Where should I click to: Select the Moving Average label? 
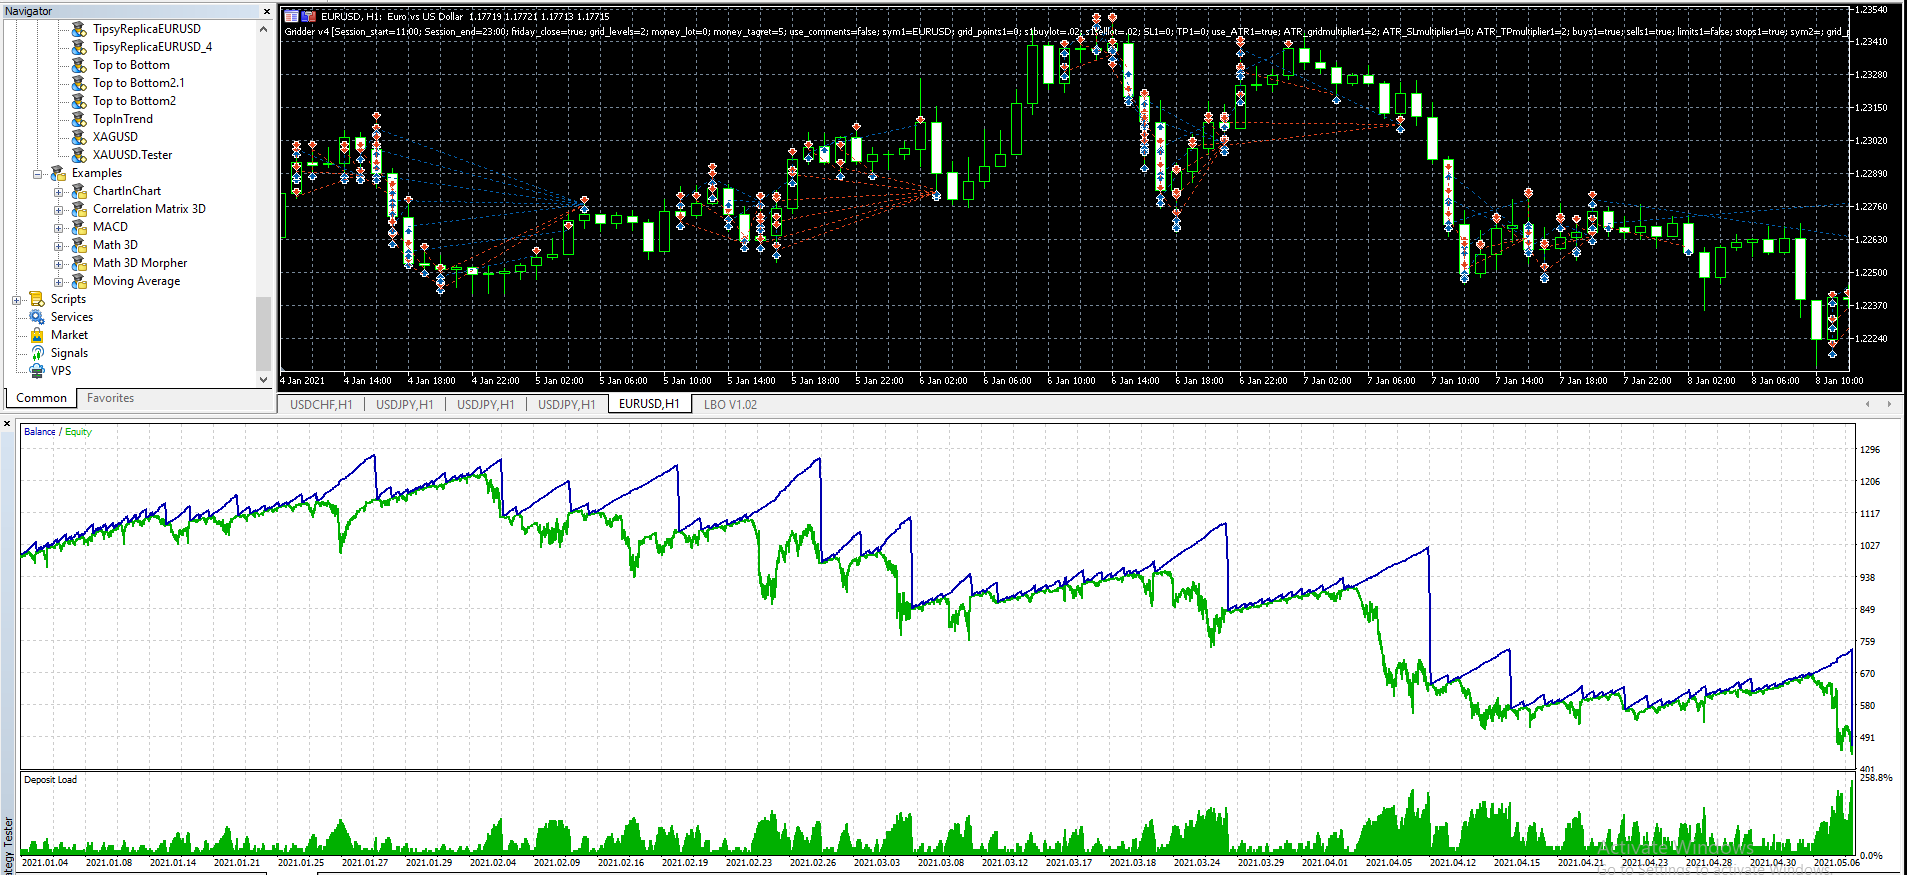click(136, 281)
